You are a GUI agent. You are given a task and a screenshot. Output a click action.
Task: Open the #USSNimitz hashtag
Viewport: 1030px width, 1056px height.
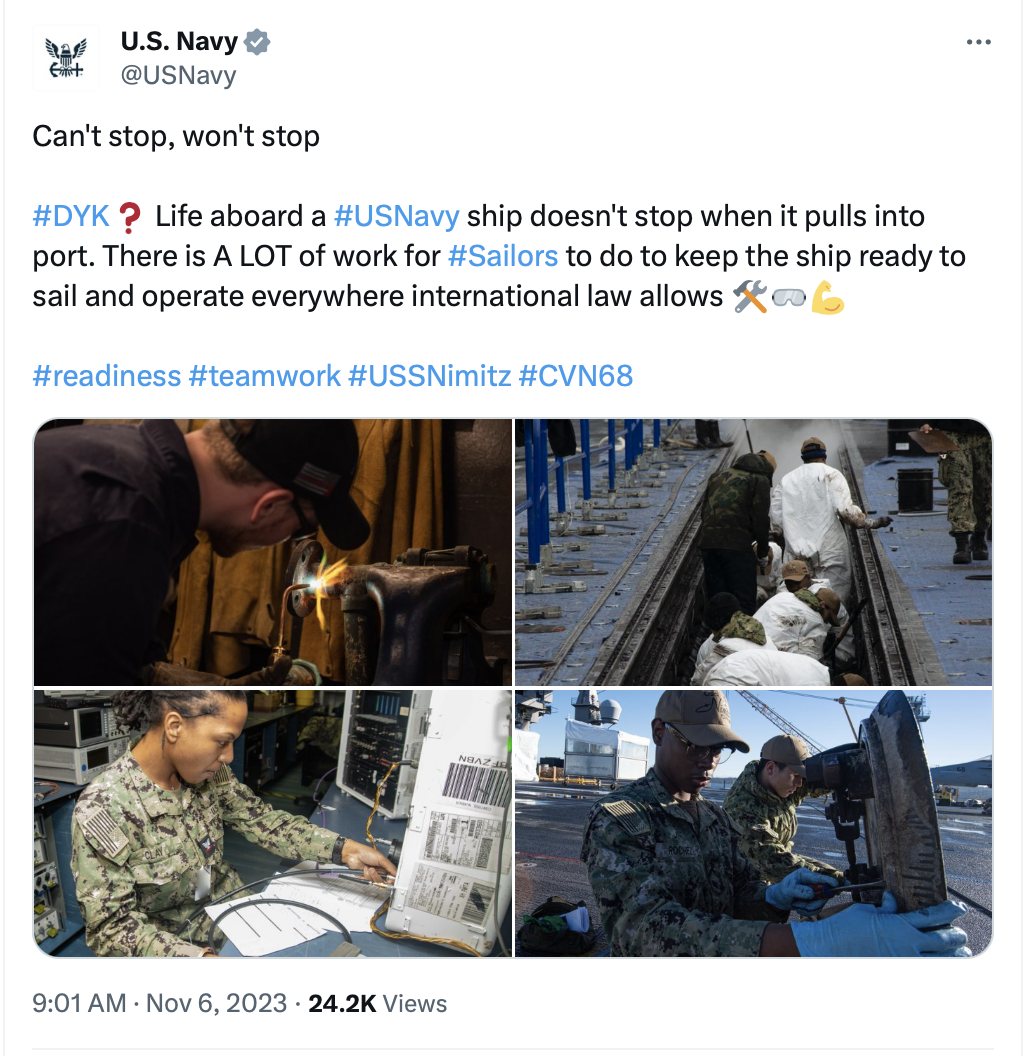click(x=430, y=376)
